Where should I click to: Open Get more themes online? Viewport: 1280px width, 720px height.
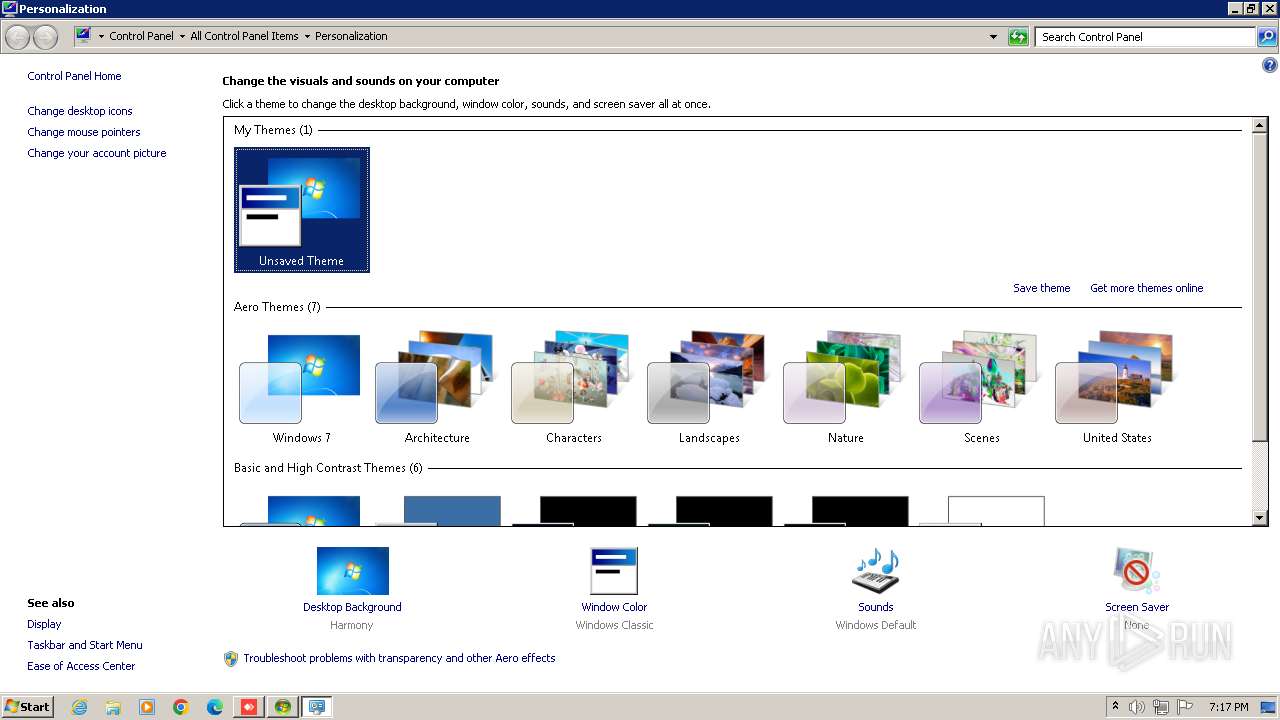point(1146,288)
